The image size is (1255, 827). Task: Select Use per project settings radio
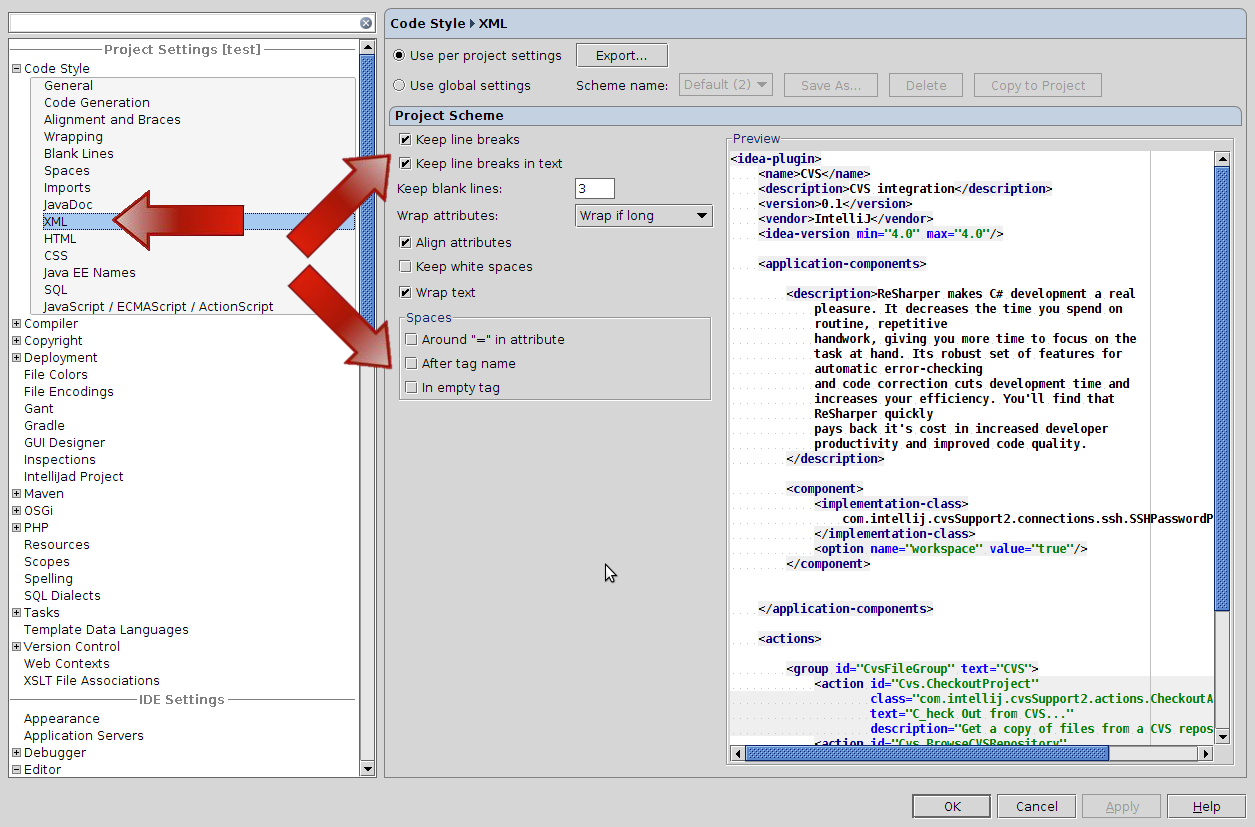[x=400, y=56]
